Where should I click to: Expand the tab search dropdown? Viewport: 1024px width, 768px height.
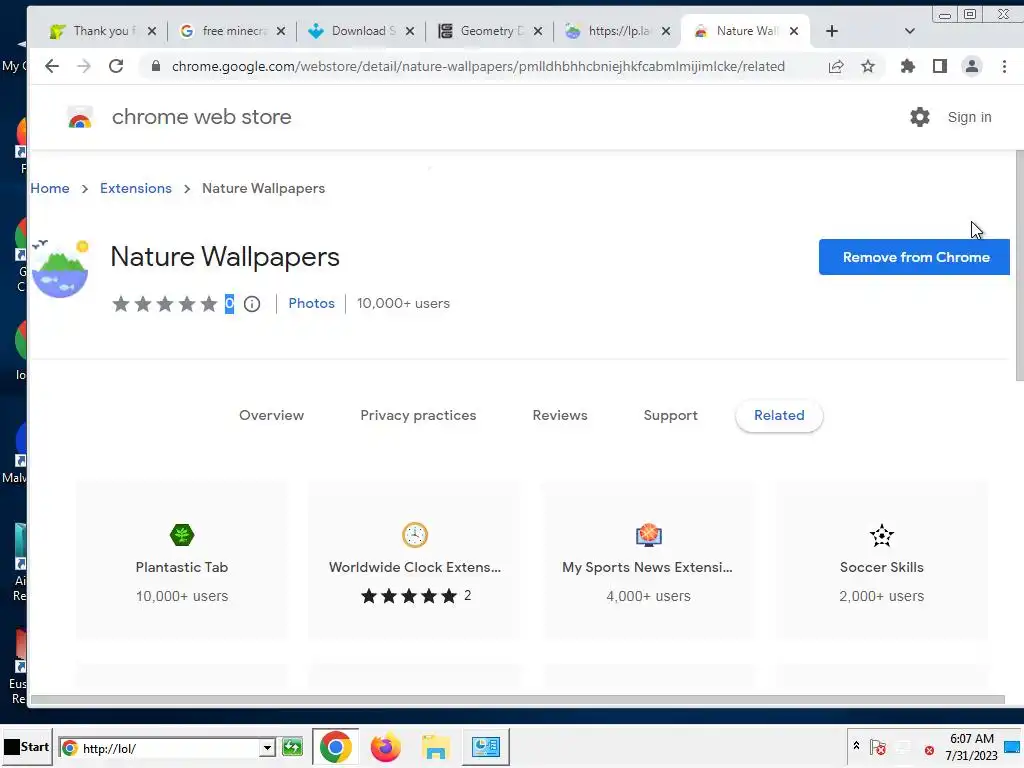(x=910, y=31)
